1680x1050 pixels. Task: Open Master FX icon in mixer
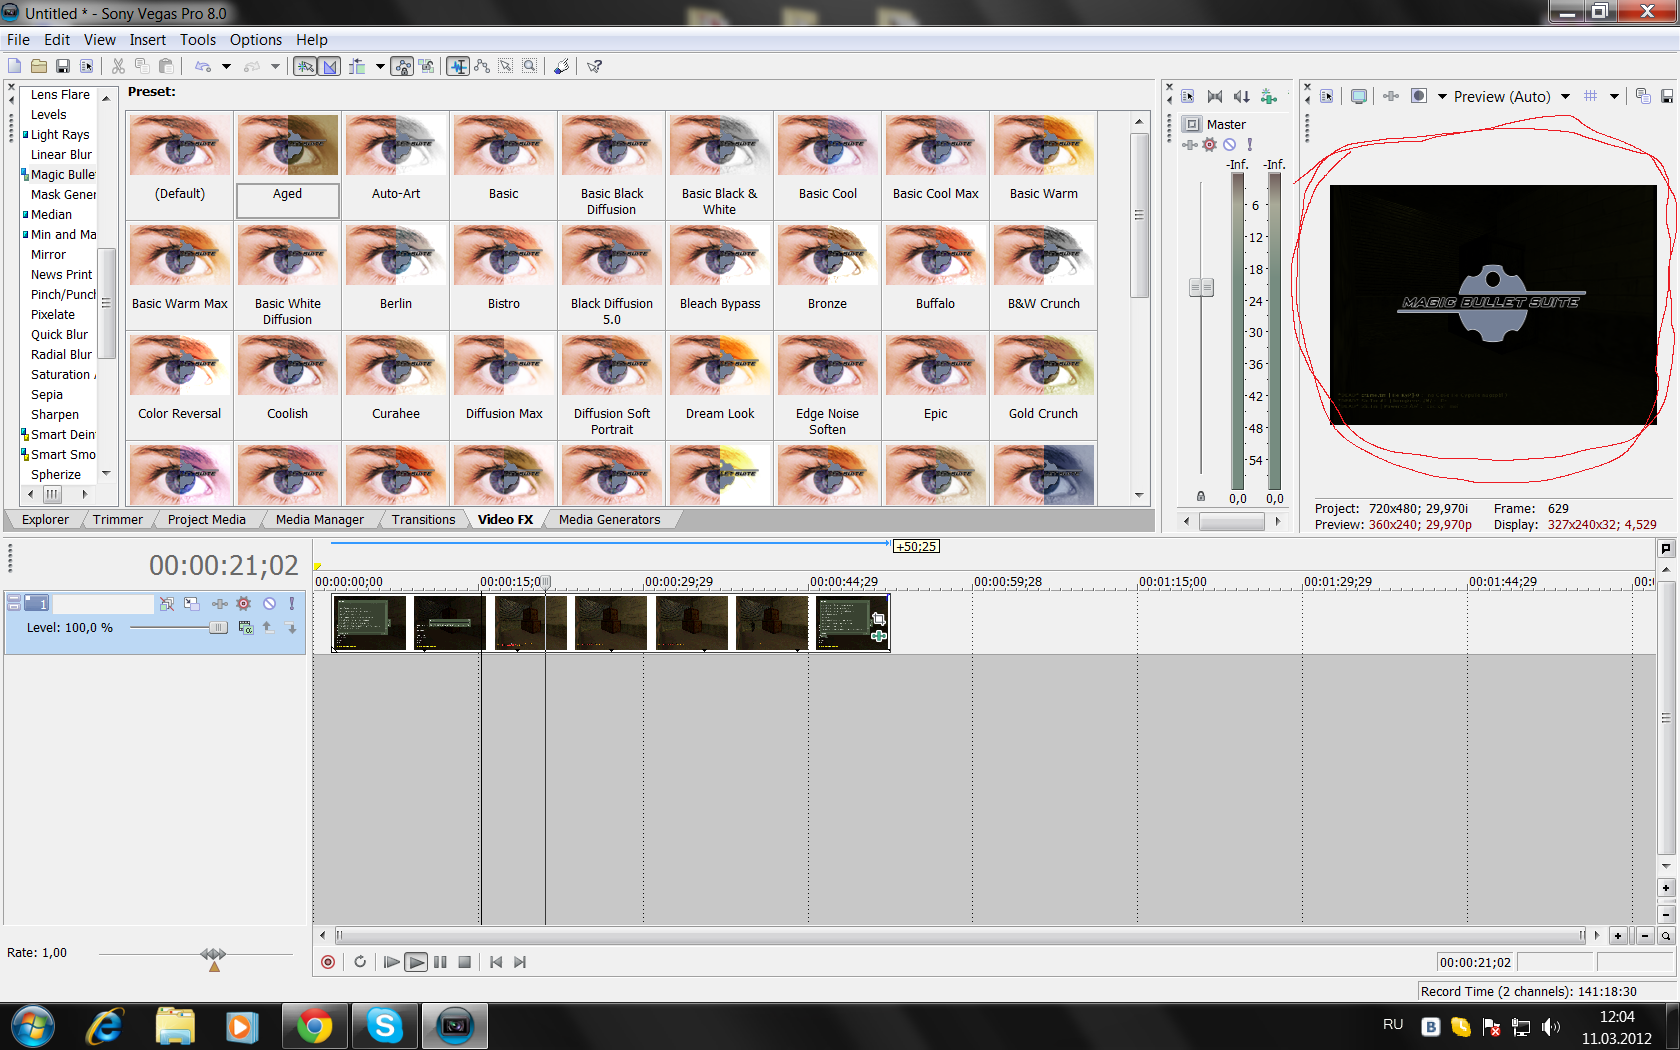pos(1190,145)
